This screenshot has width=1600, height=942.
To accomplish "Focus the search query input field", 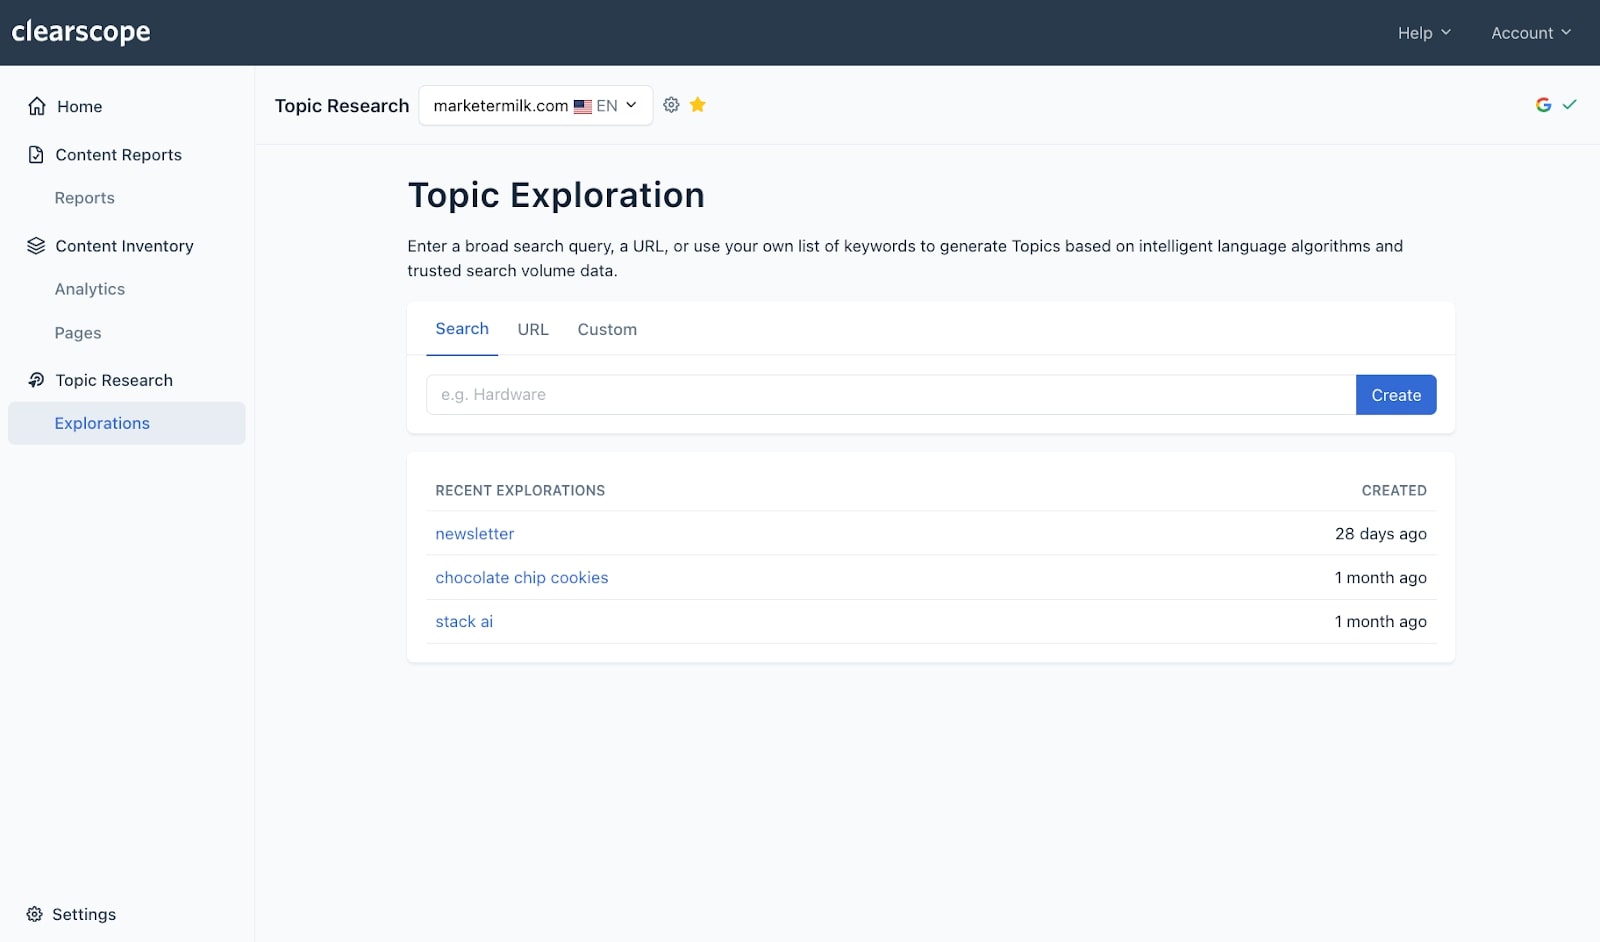I will point(891,395).
